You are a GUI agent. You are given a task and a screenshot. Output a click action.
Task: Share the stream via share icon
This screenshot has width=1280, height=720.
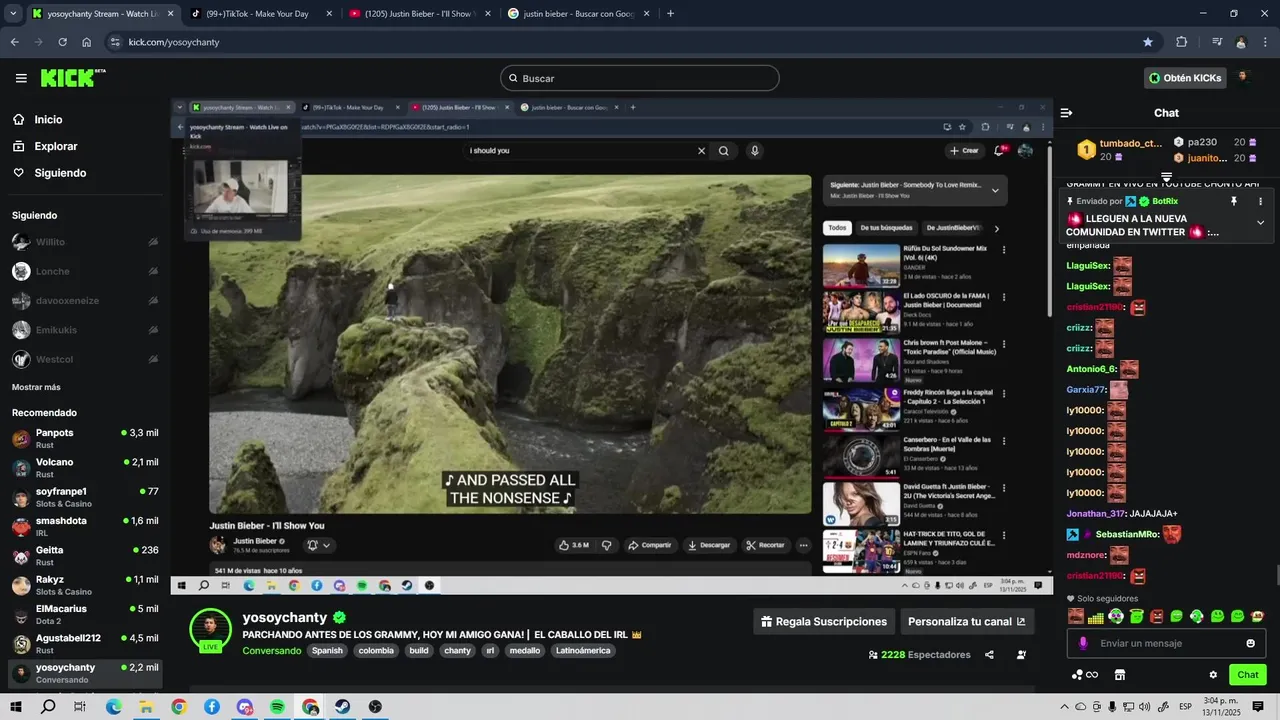pyautogui.click(x=989, y=655)
